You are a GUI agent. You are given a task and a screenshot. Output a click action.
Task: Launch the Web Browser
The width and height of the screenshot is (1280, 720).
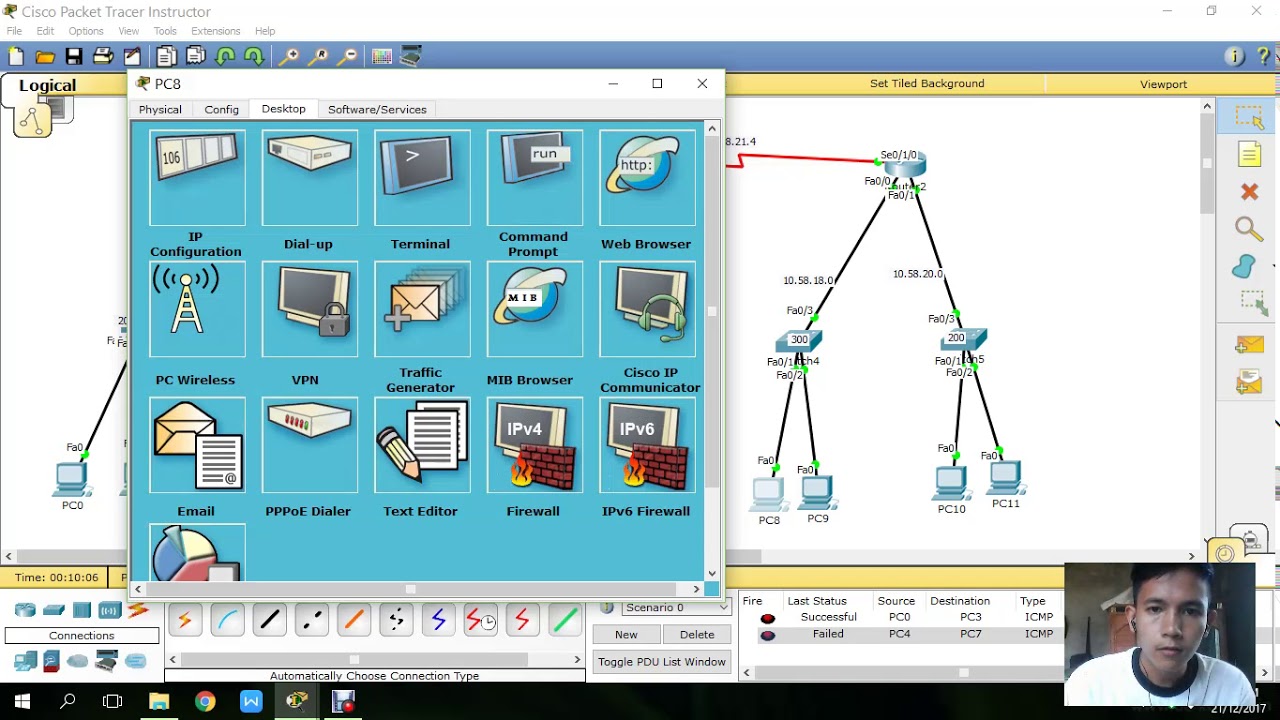pyautogui.click(x=647, y=178)
